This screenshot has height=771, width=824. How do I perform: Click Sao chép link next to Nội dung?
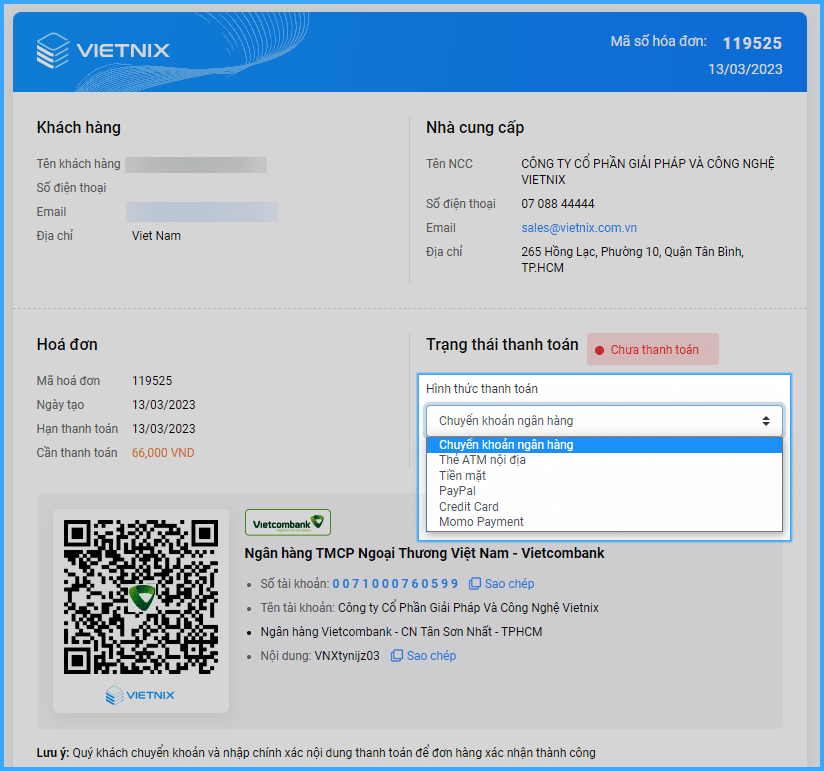point(431,655)
